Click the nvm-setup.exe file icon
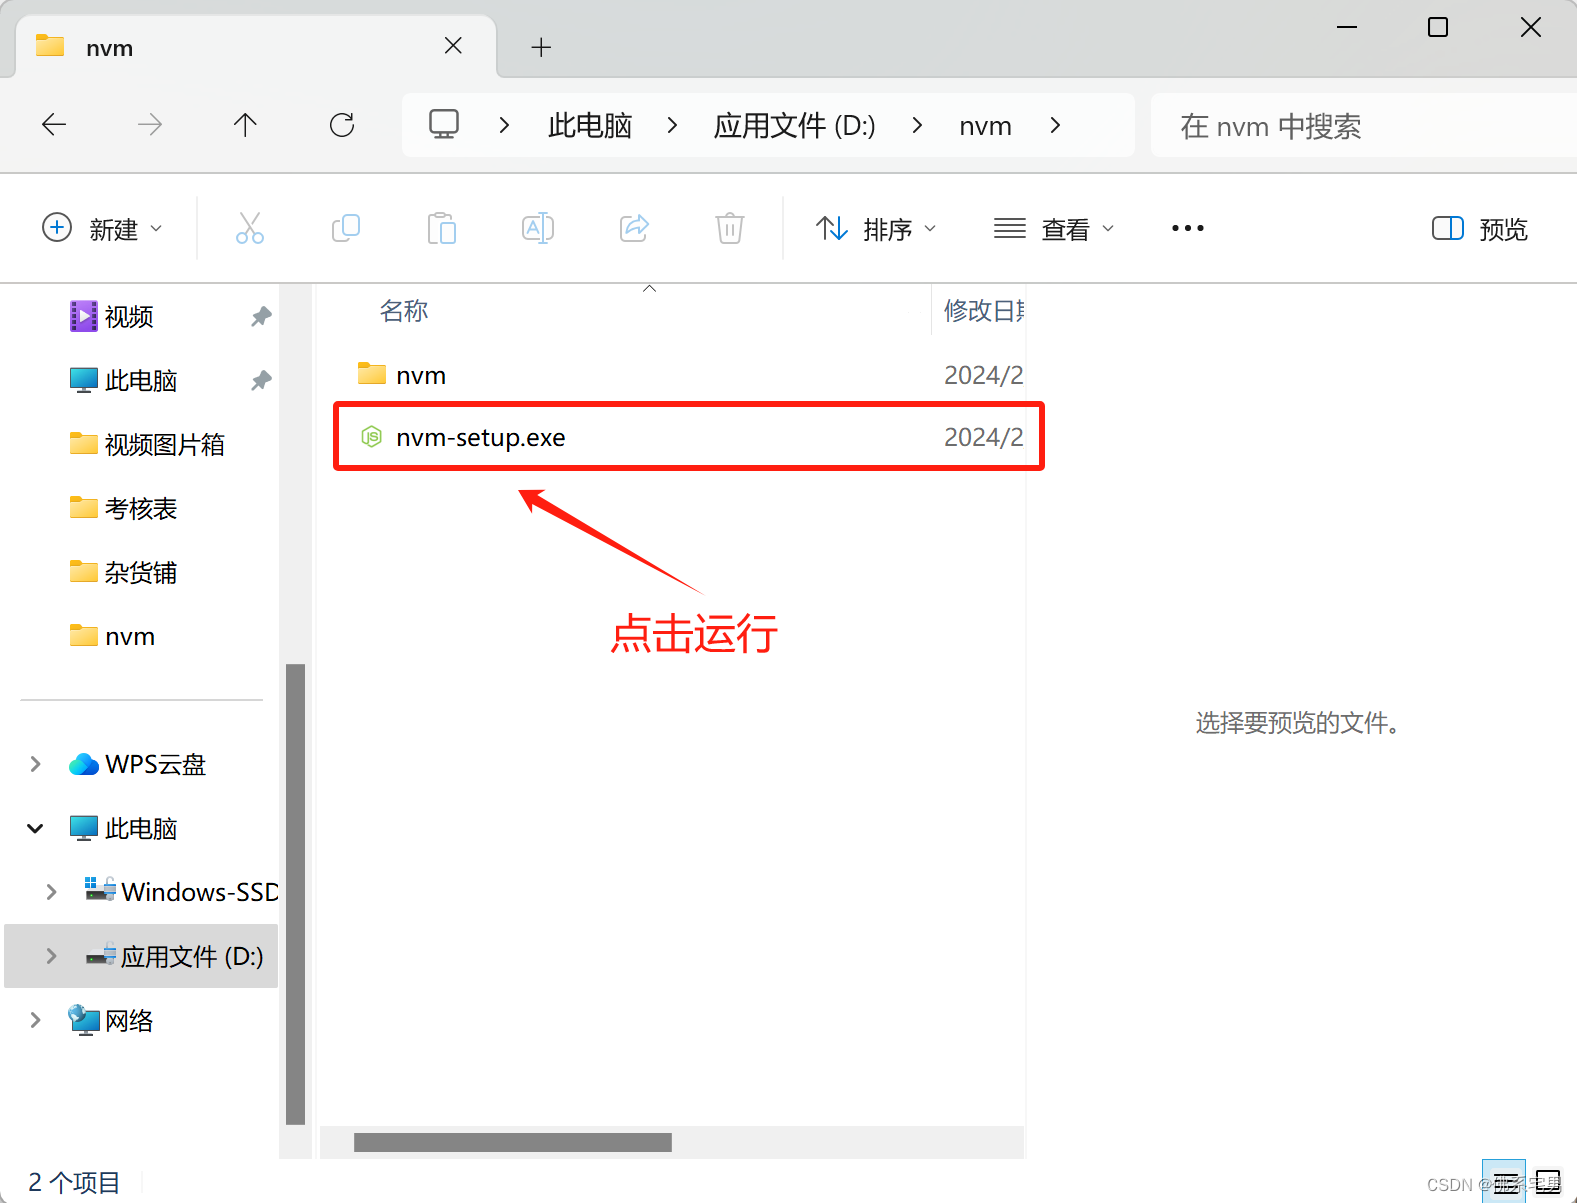Screen dimensions: 1577x1203 pos(372,437)
